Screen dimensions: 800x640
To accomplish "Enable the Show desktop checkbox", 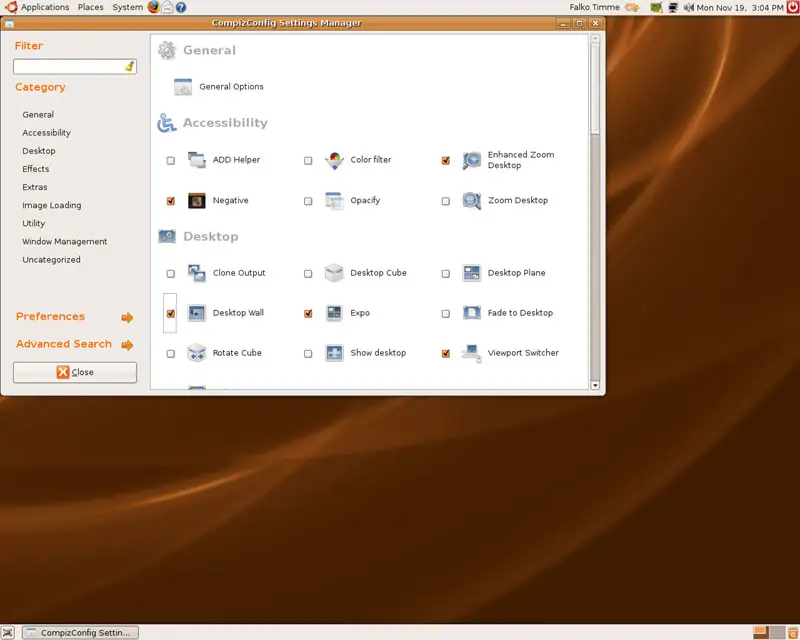I will point(308,354).
